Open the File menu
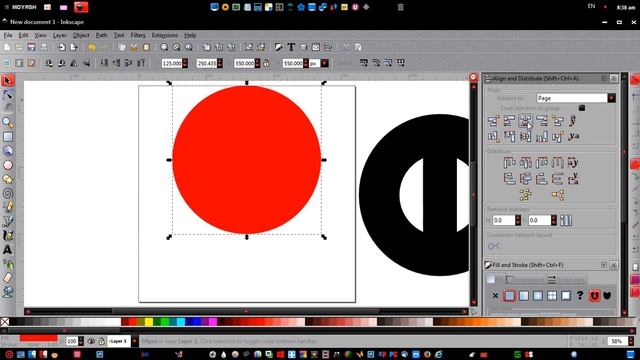The image size is (640, 360). click(8, 35)
